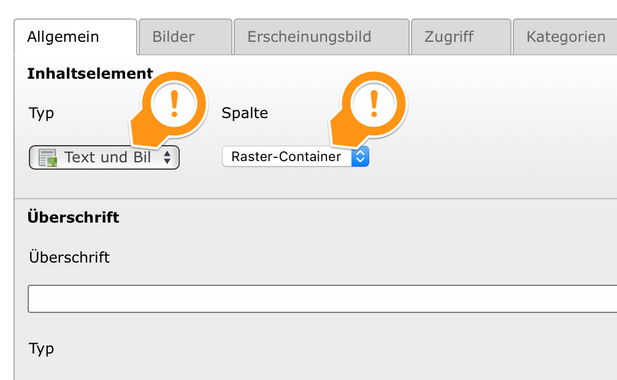Click the Typ label under Inhaltselement
The width and height of the screenshot is (617, 380).
[41, 114]
